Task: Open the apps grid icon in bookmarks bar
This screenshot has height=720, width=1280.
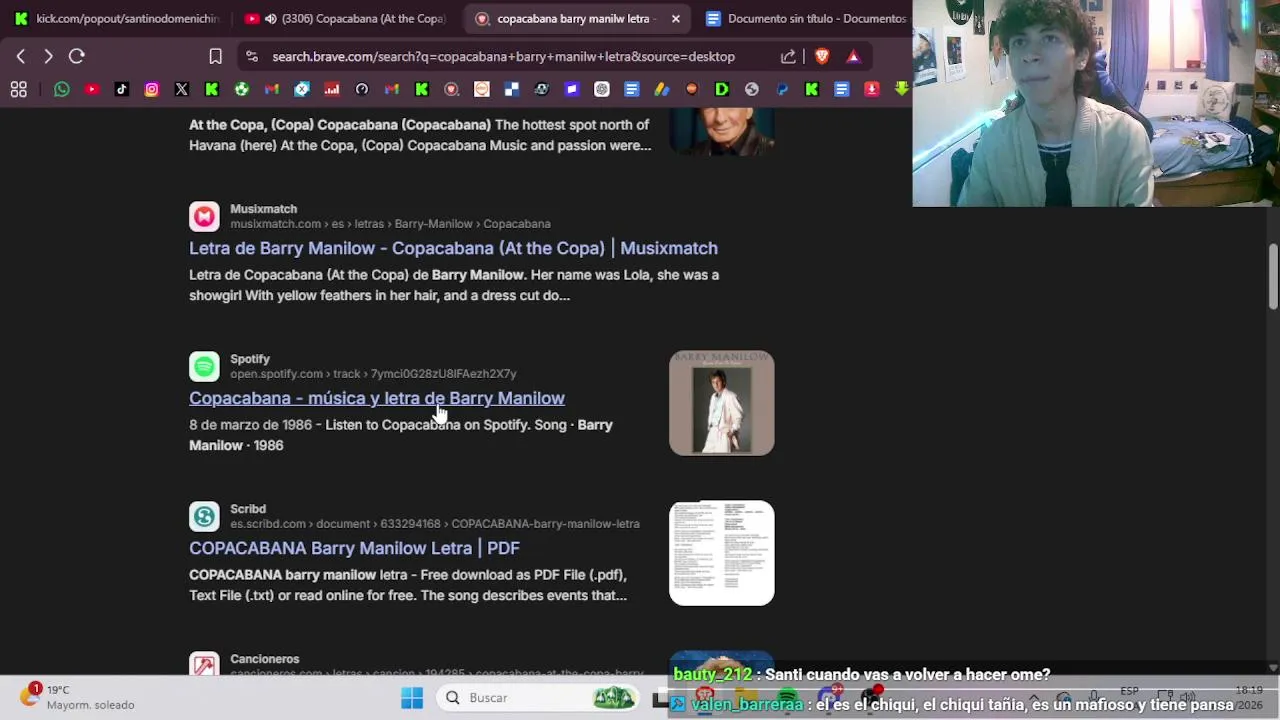Action: 18,89
